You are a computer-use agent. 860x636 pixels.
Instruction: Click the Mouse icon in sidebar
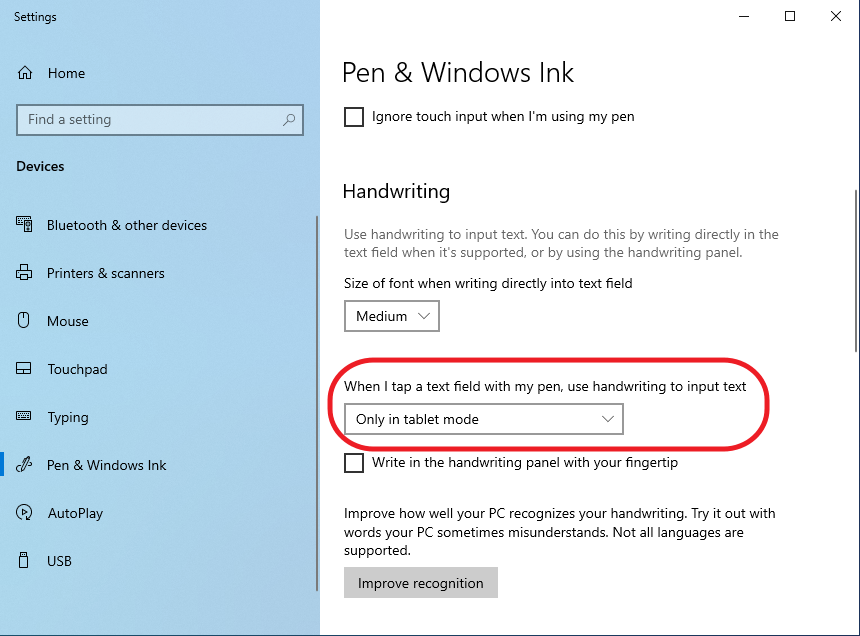24,320
